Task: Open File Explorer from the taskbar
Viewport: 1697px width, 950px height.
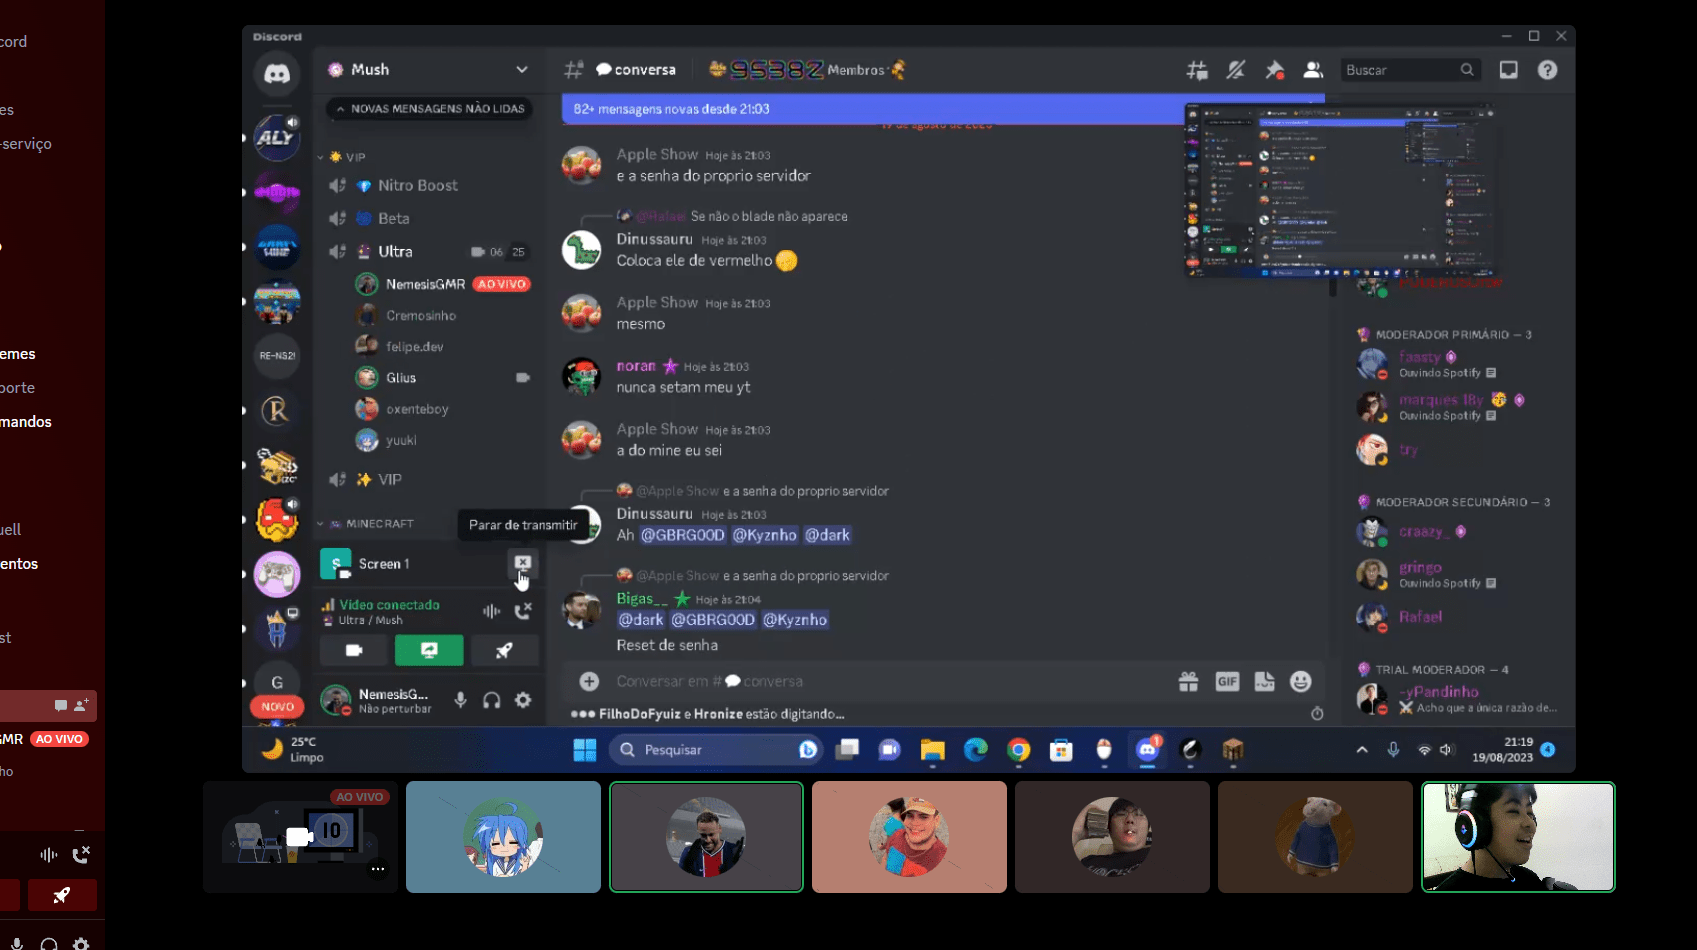Action: tap(932, 750)
